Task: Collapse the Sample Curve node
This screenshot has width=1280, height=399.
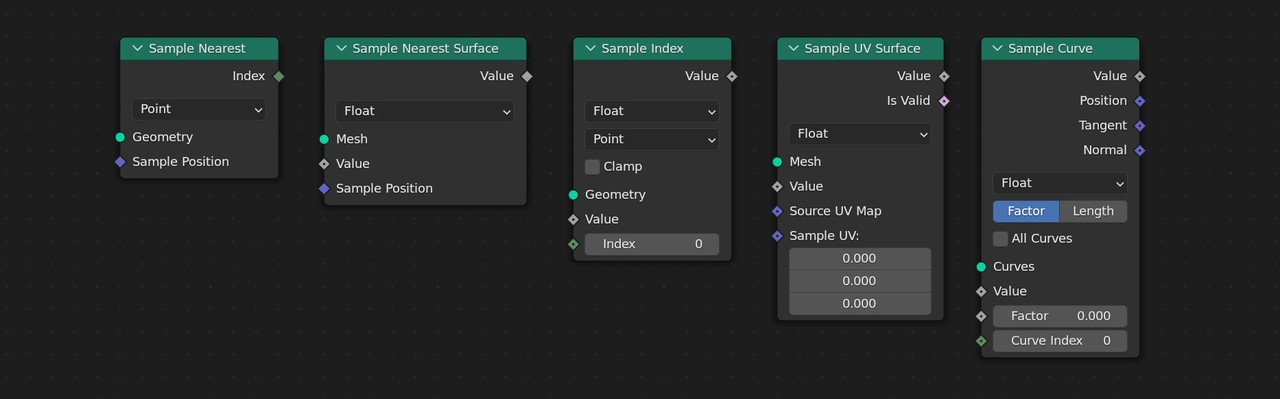Action: click(x=997, y=48)
